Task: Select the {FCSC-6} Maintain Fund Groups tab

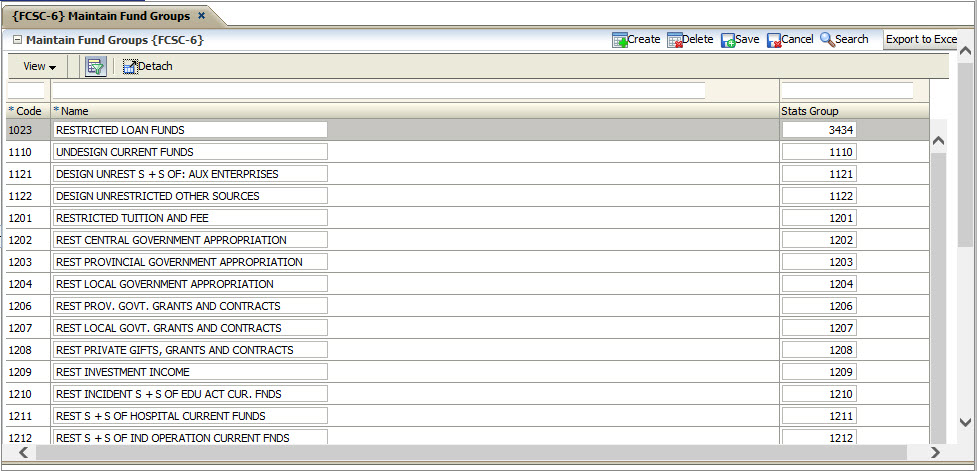Action: pyautogui.click(x=100, y=16)
